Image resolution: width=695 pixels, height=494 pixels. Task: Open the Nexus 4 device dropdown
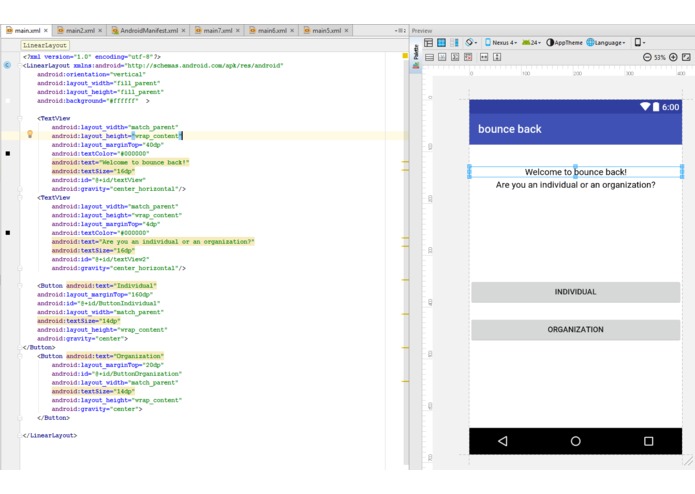(501, 43)
